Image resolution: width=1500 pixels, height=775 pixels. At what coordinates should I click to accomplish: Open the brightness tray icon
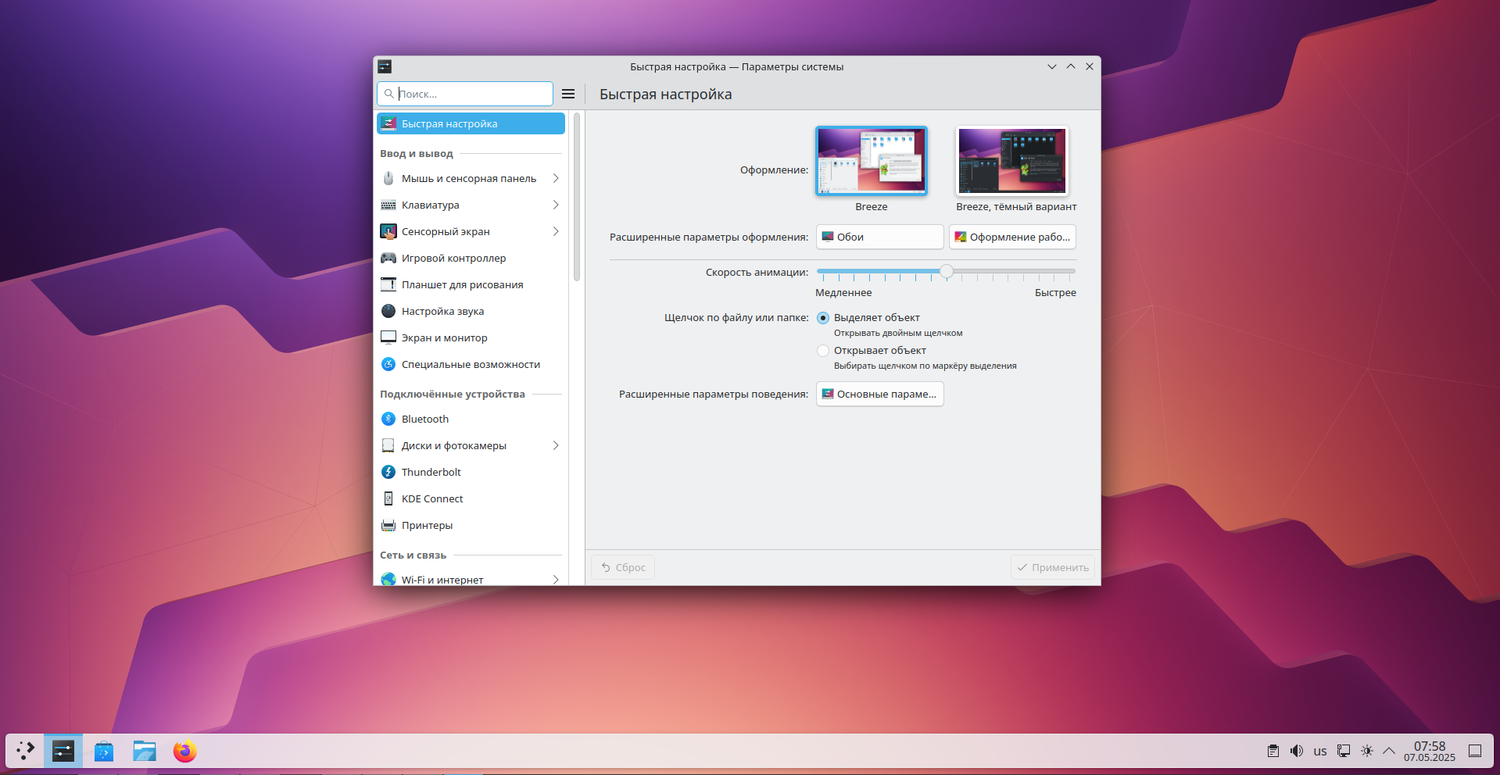click(x=1367, y=751)
